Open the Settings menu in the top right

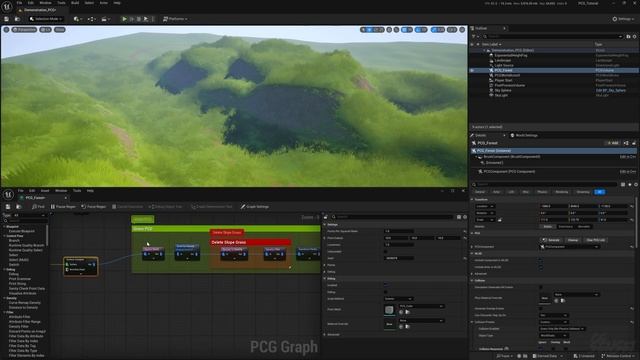(x=624, y=19)
